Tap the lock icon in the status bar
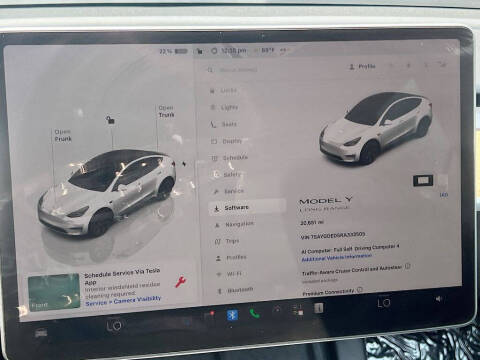Image resolution: width=480 pixels, height=360 pixels. [x=199, y=51]
